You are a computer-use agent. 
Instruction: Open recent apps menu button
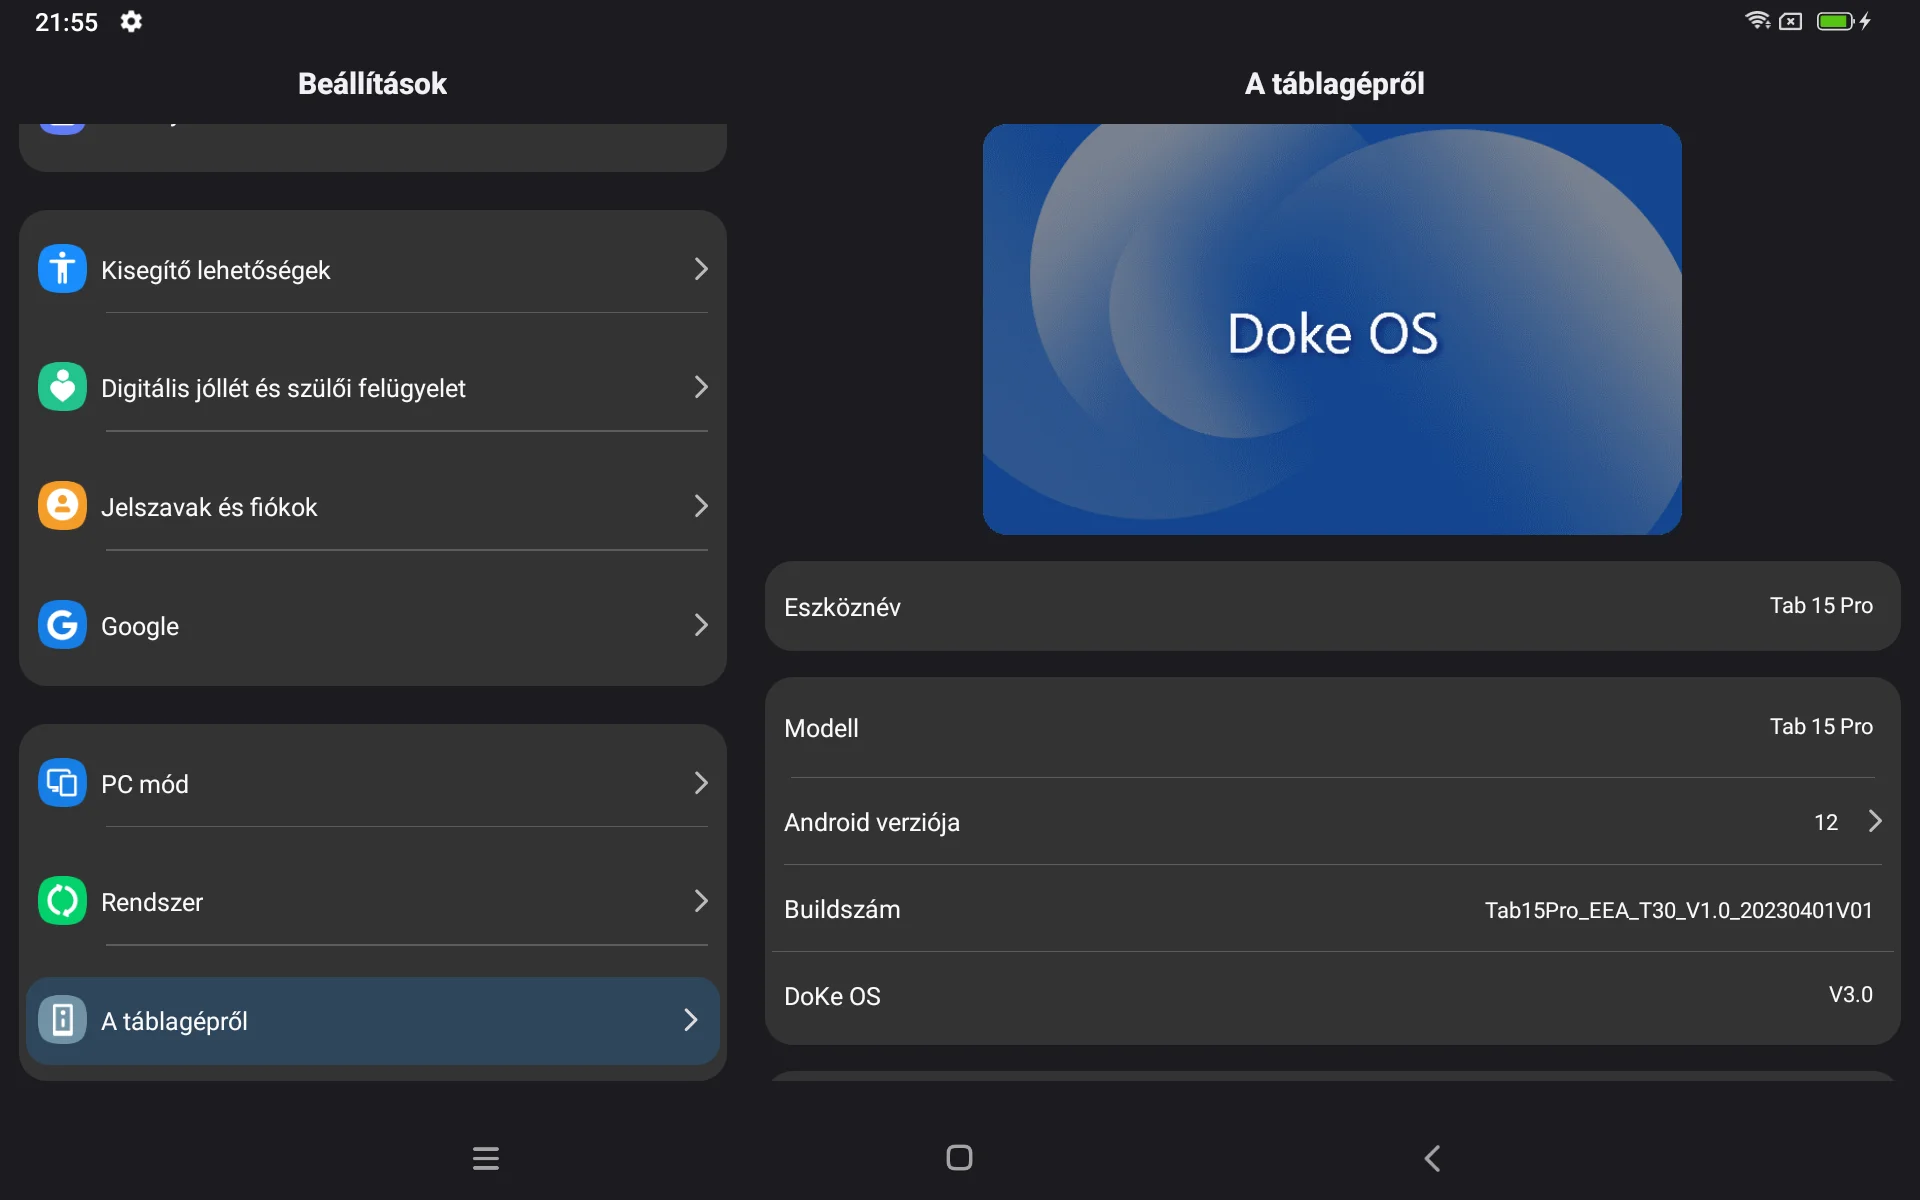click(x=486, y=1158)
